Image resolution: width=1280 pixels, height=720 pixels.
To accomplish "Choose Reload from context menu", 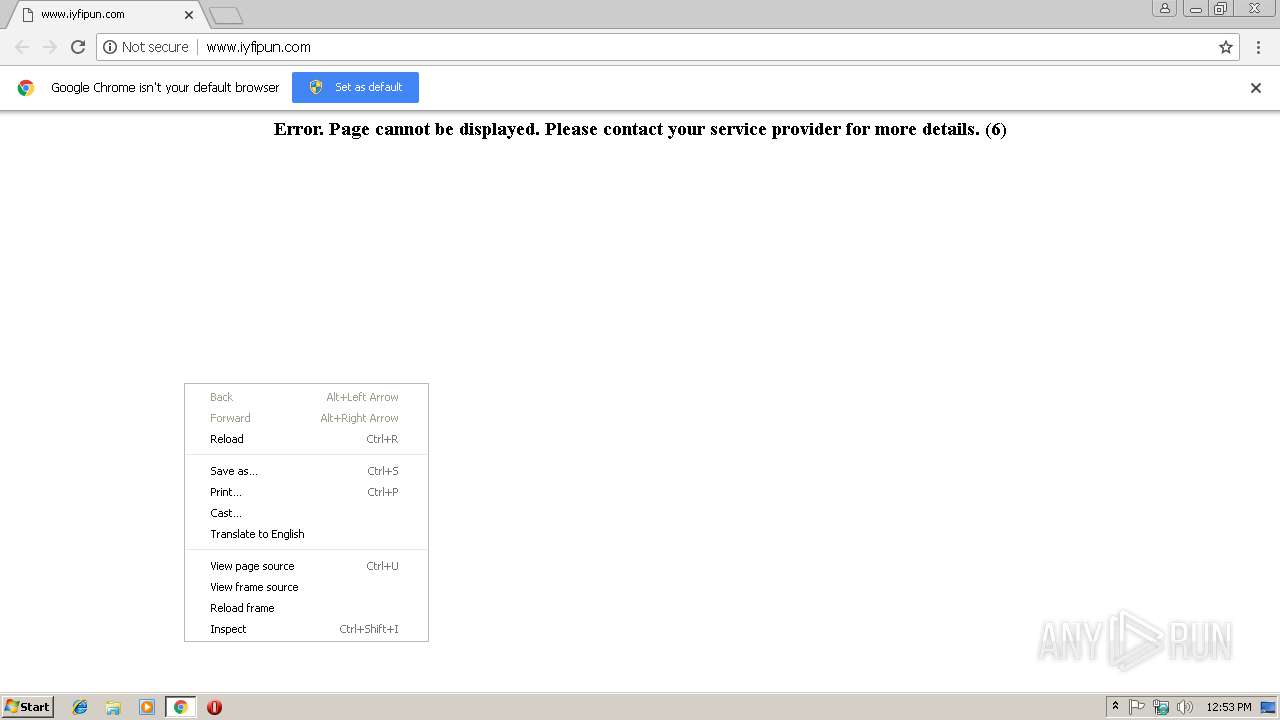I will click(x=306, y=439).
